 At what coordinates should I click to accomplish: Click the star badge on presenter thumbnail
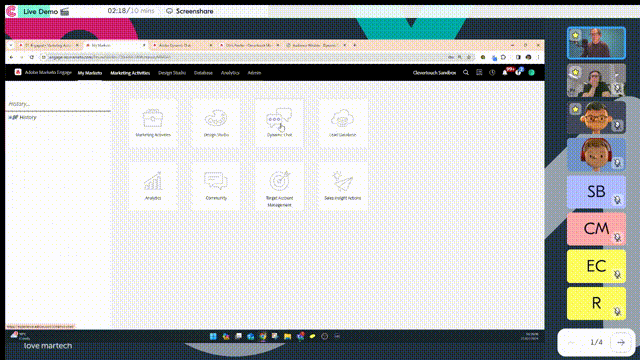[x=576, y=36]
